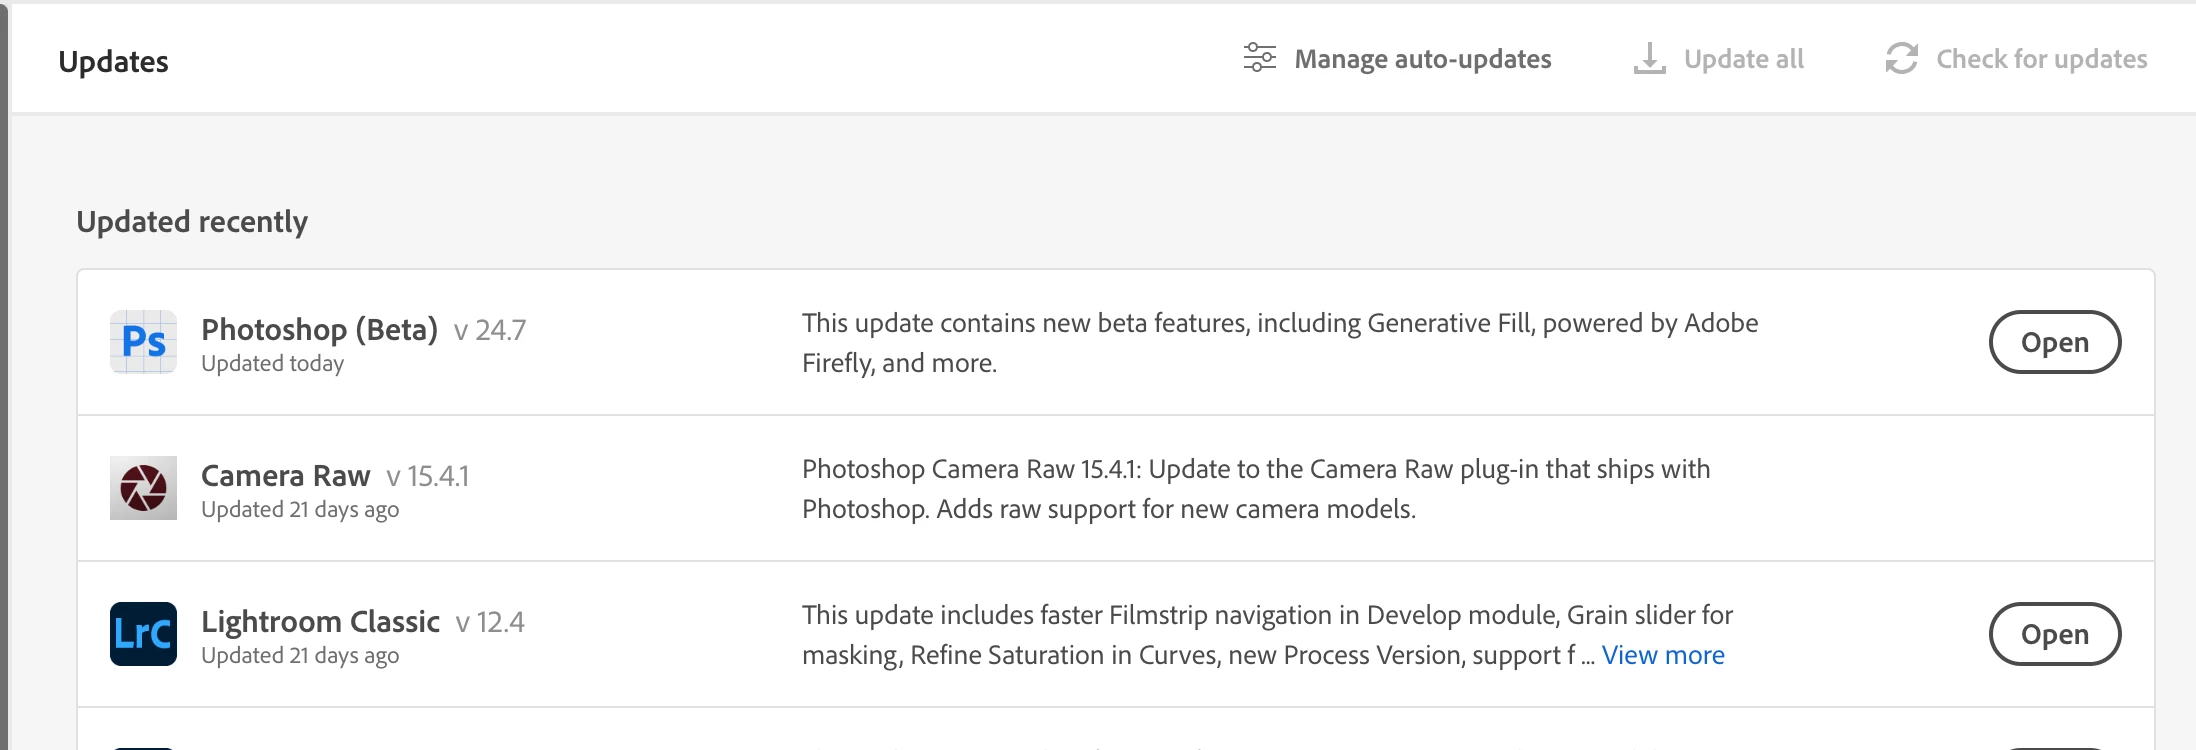Expand Lightroom description via View more
The image size is (2196, 750).
pos(1663,655)
